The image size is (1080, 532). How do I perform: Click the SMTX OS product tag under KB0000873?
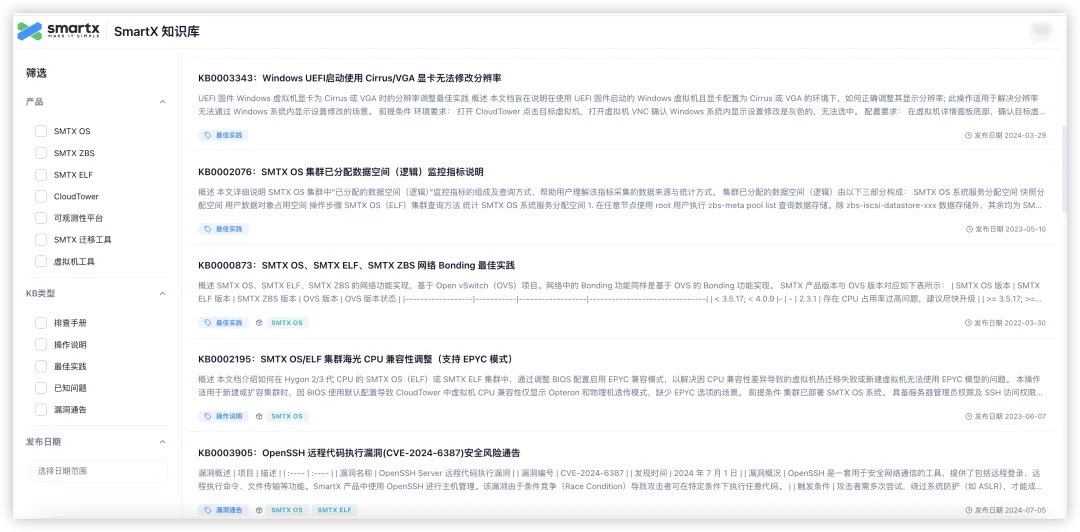(287, 323)
